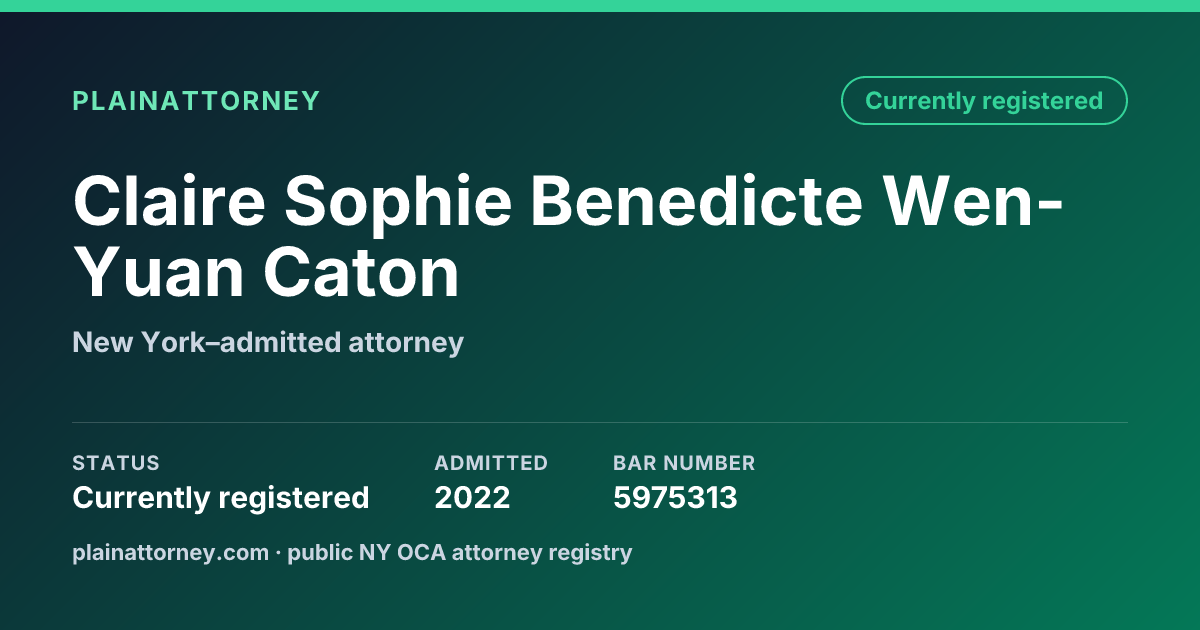The image size is (1200, 630).
Task: Select the Currently registered status value
Action: (221, 497)
